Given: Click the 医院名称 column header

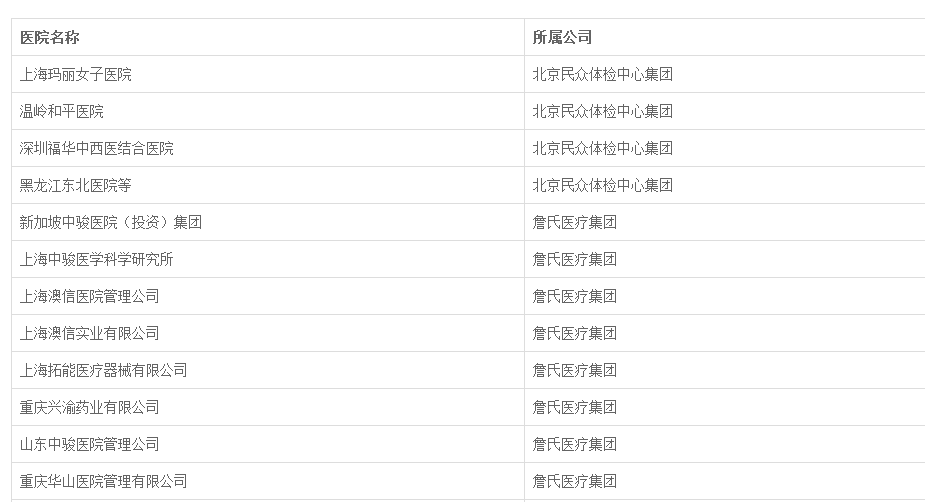Looking at the screenshot, I should [x=50, y=37].
